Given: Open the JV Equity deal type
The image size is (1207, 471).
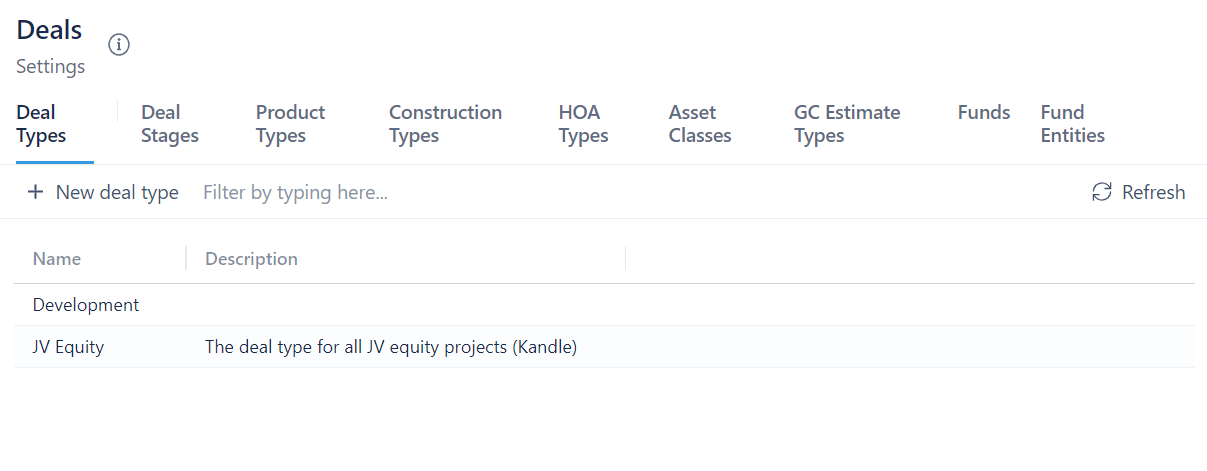Looking at the screenshot, I should (68, 347).
